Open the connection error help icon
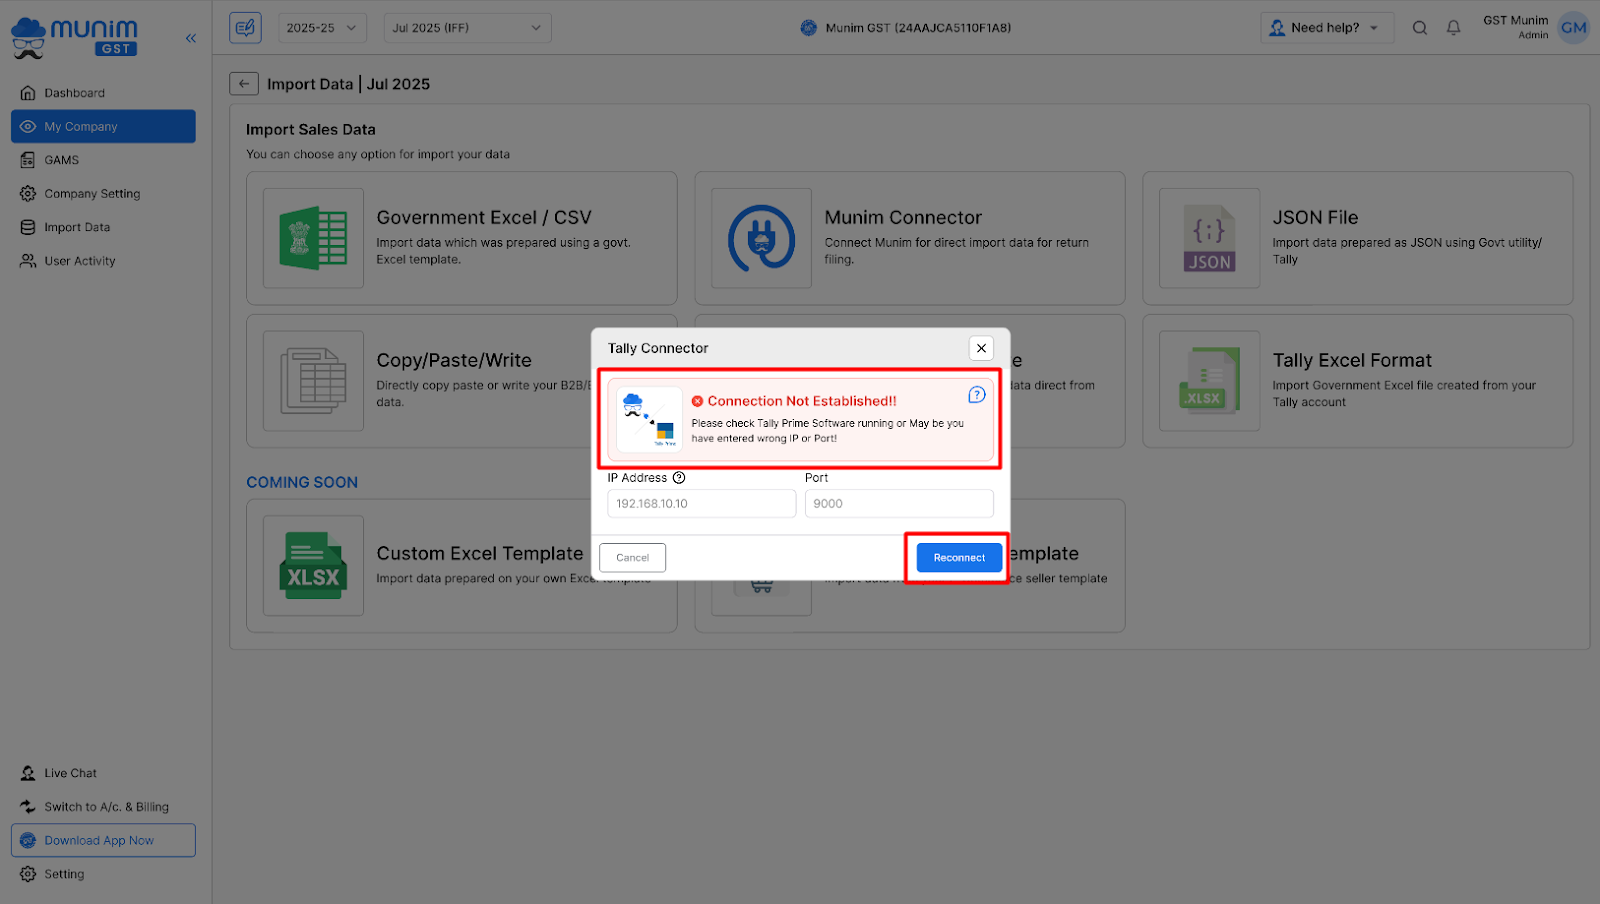 [x=976, y=395]
